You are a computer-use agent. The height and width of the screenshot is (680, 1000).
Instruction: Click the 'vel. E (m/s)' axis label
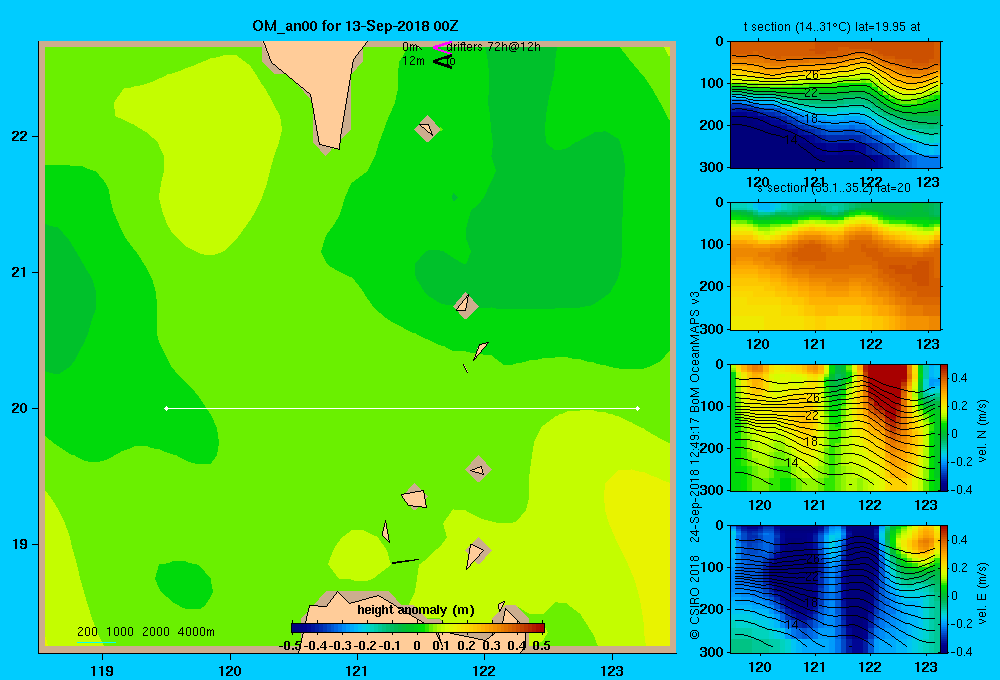click(x=982, y=593)
